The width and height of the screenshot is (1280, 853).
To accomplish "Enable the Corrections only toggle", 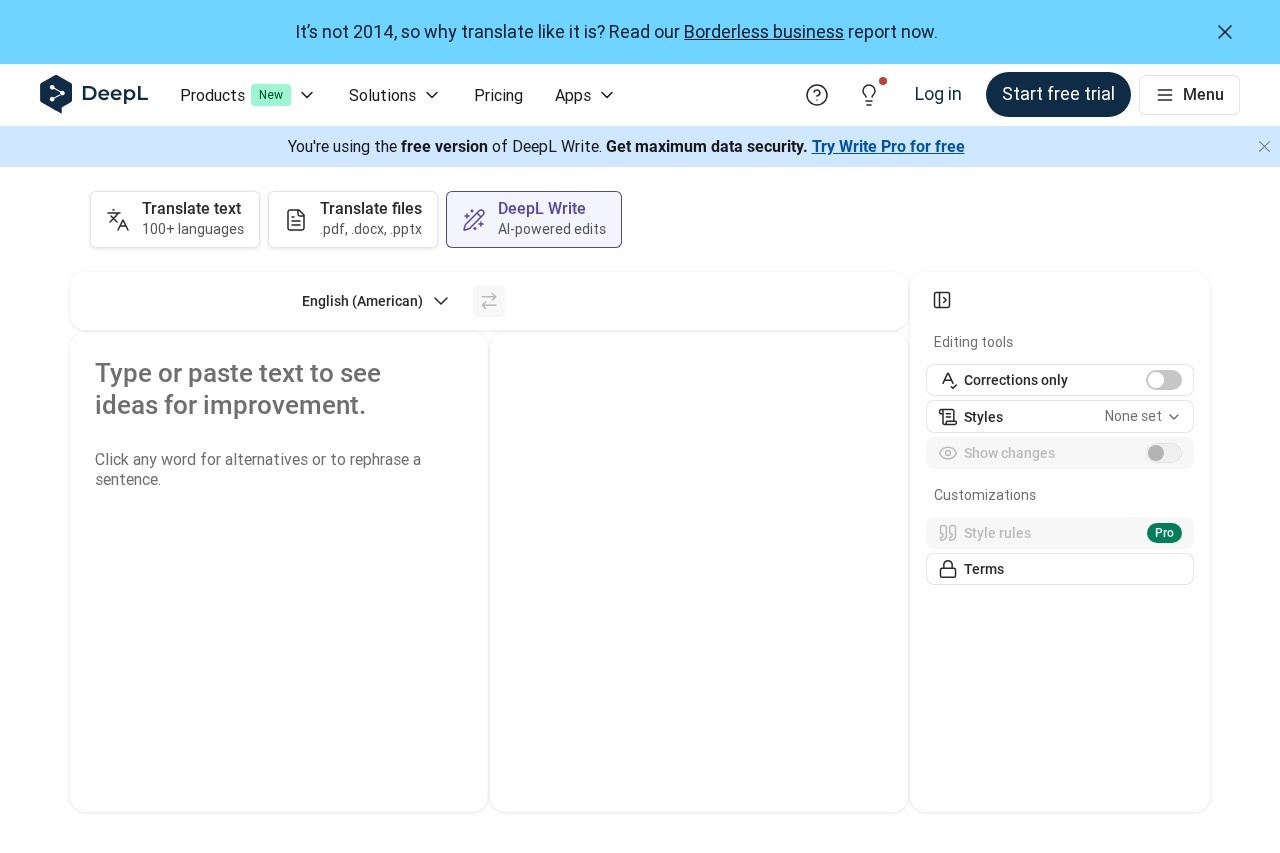I will click(x=1163, y=380).
